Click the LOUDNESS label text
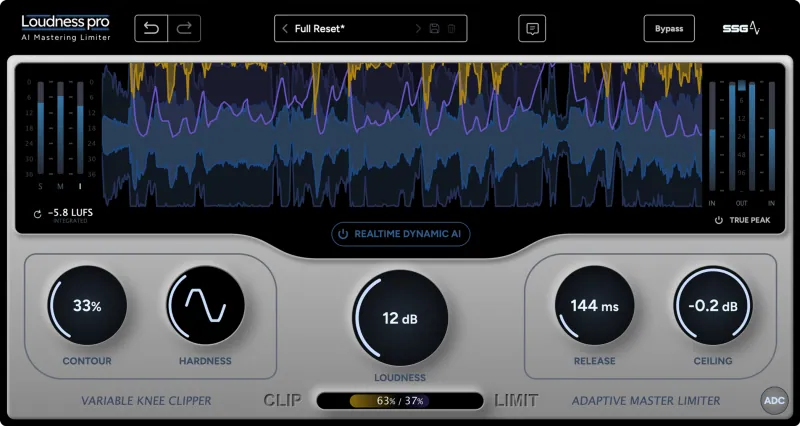 (400, 378)
